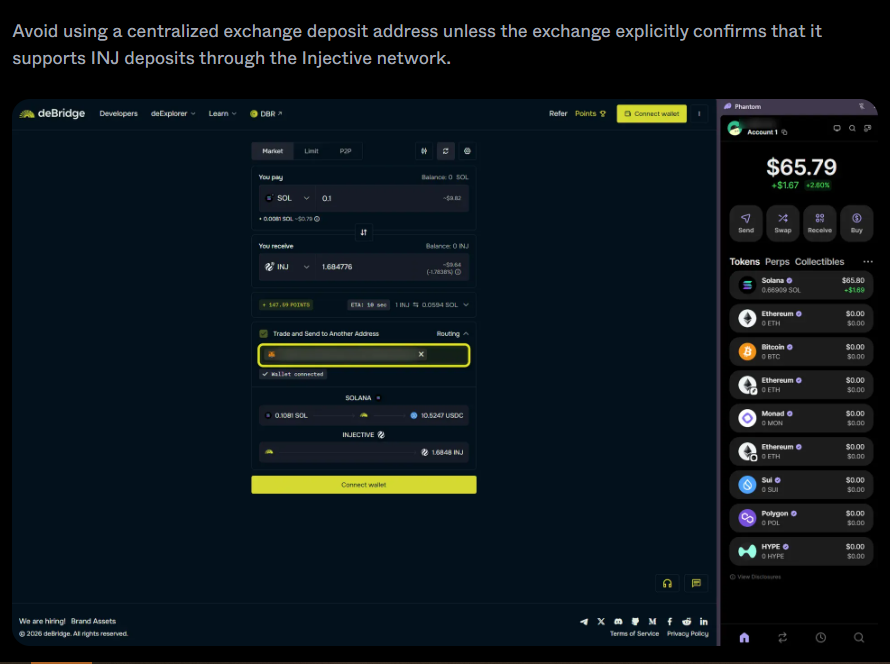Switch to the Limit tab
890x664 pixels.
coord(311,151)
